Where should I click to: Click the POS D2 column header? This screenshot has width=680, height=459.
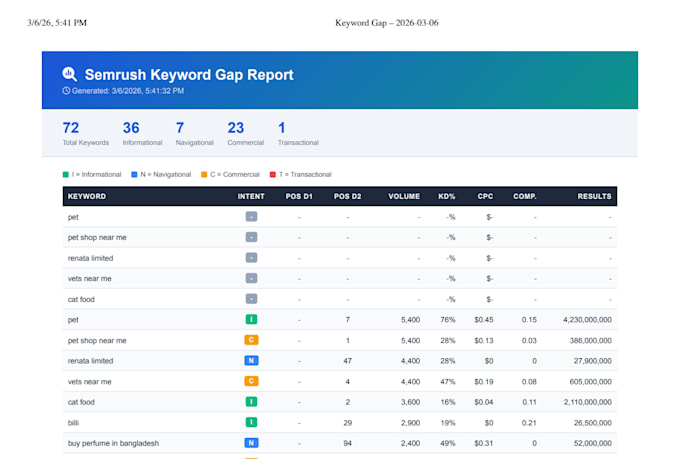[347, 196]
